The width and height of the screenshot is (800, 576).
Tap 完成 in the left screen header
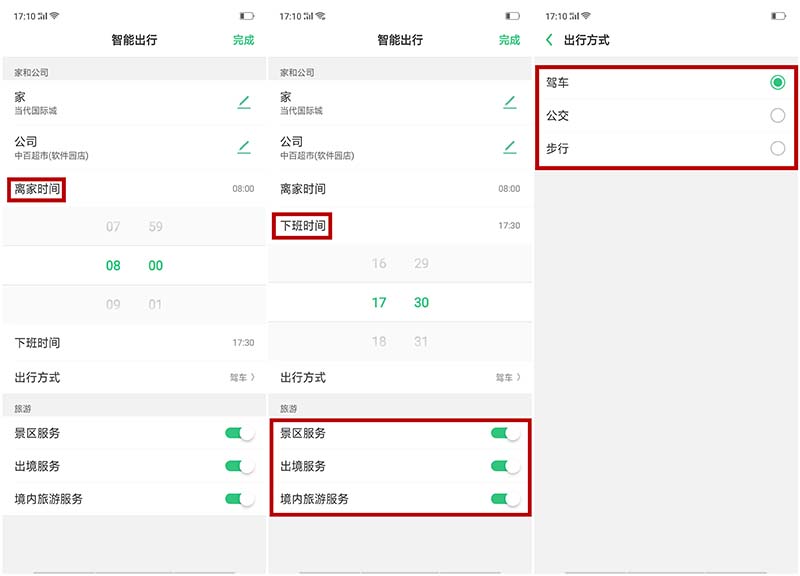coord(243,40)
